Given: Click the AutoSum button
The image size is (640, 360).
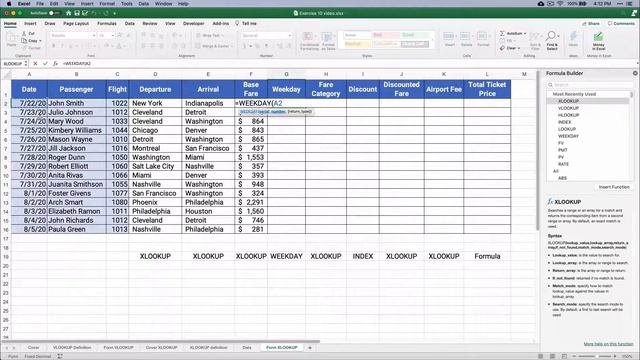Looking at the screenshot, I should click(x=511, y=33).
